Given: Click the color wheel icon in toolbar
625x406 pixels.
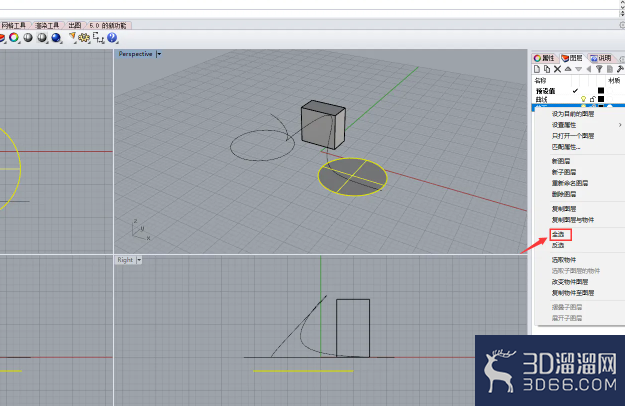Looking at the screenshot, I should coord(14,38).
